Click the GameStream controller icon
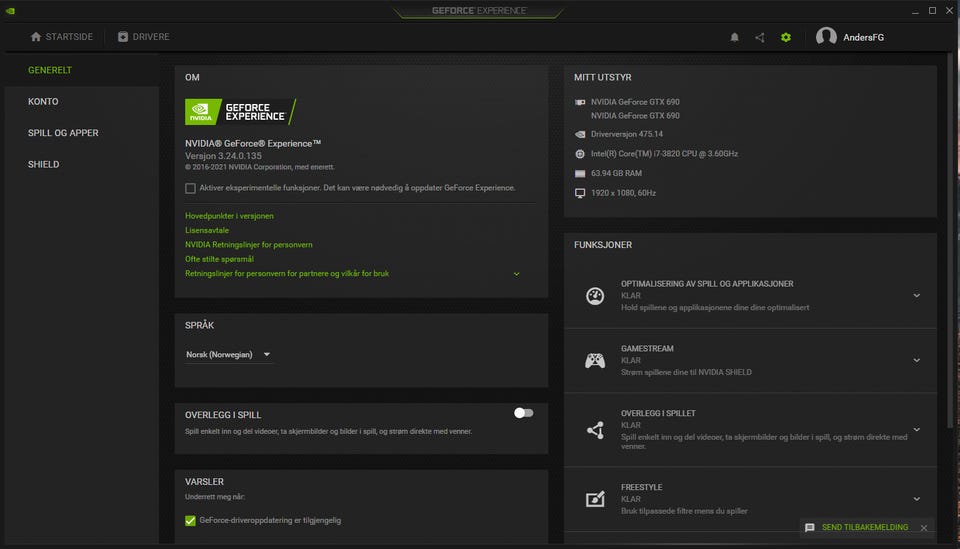 coord(595,360)
